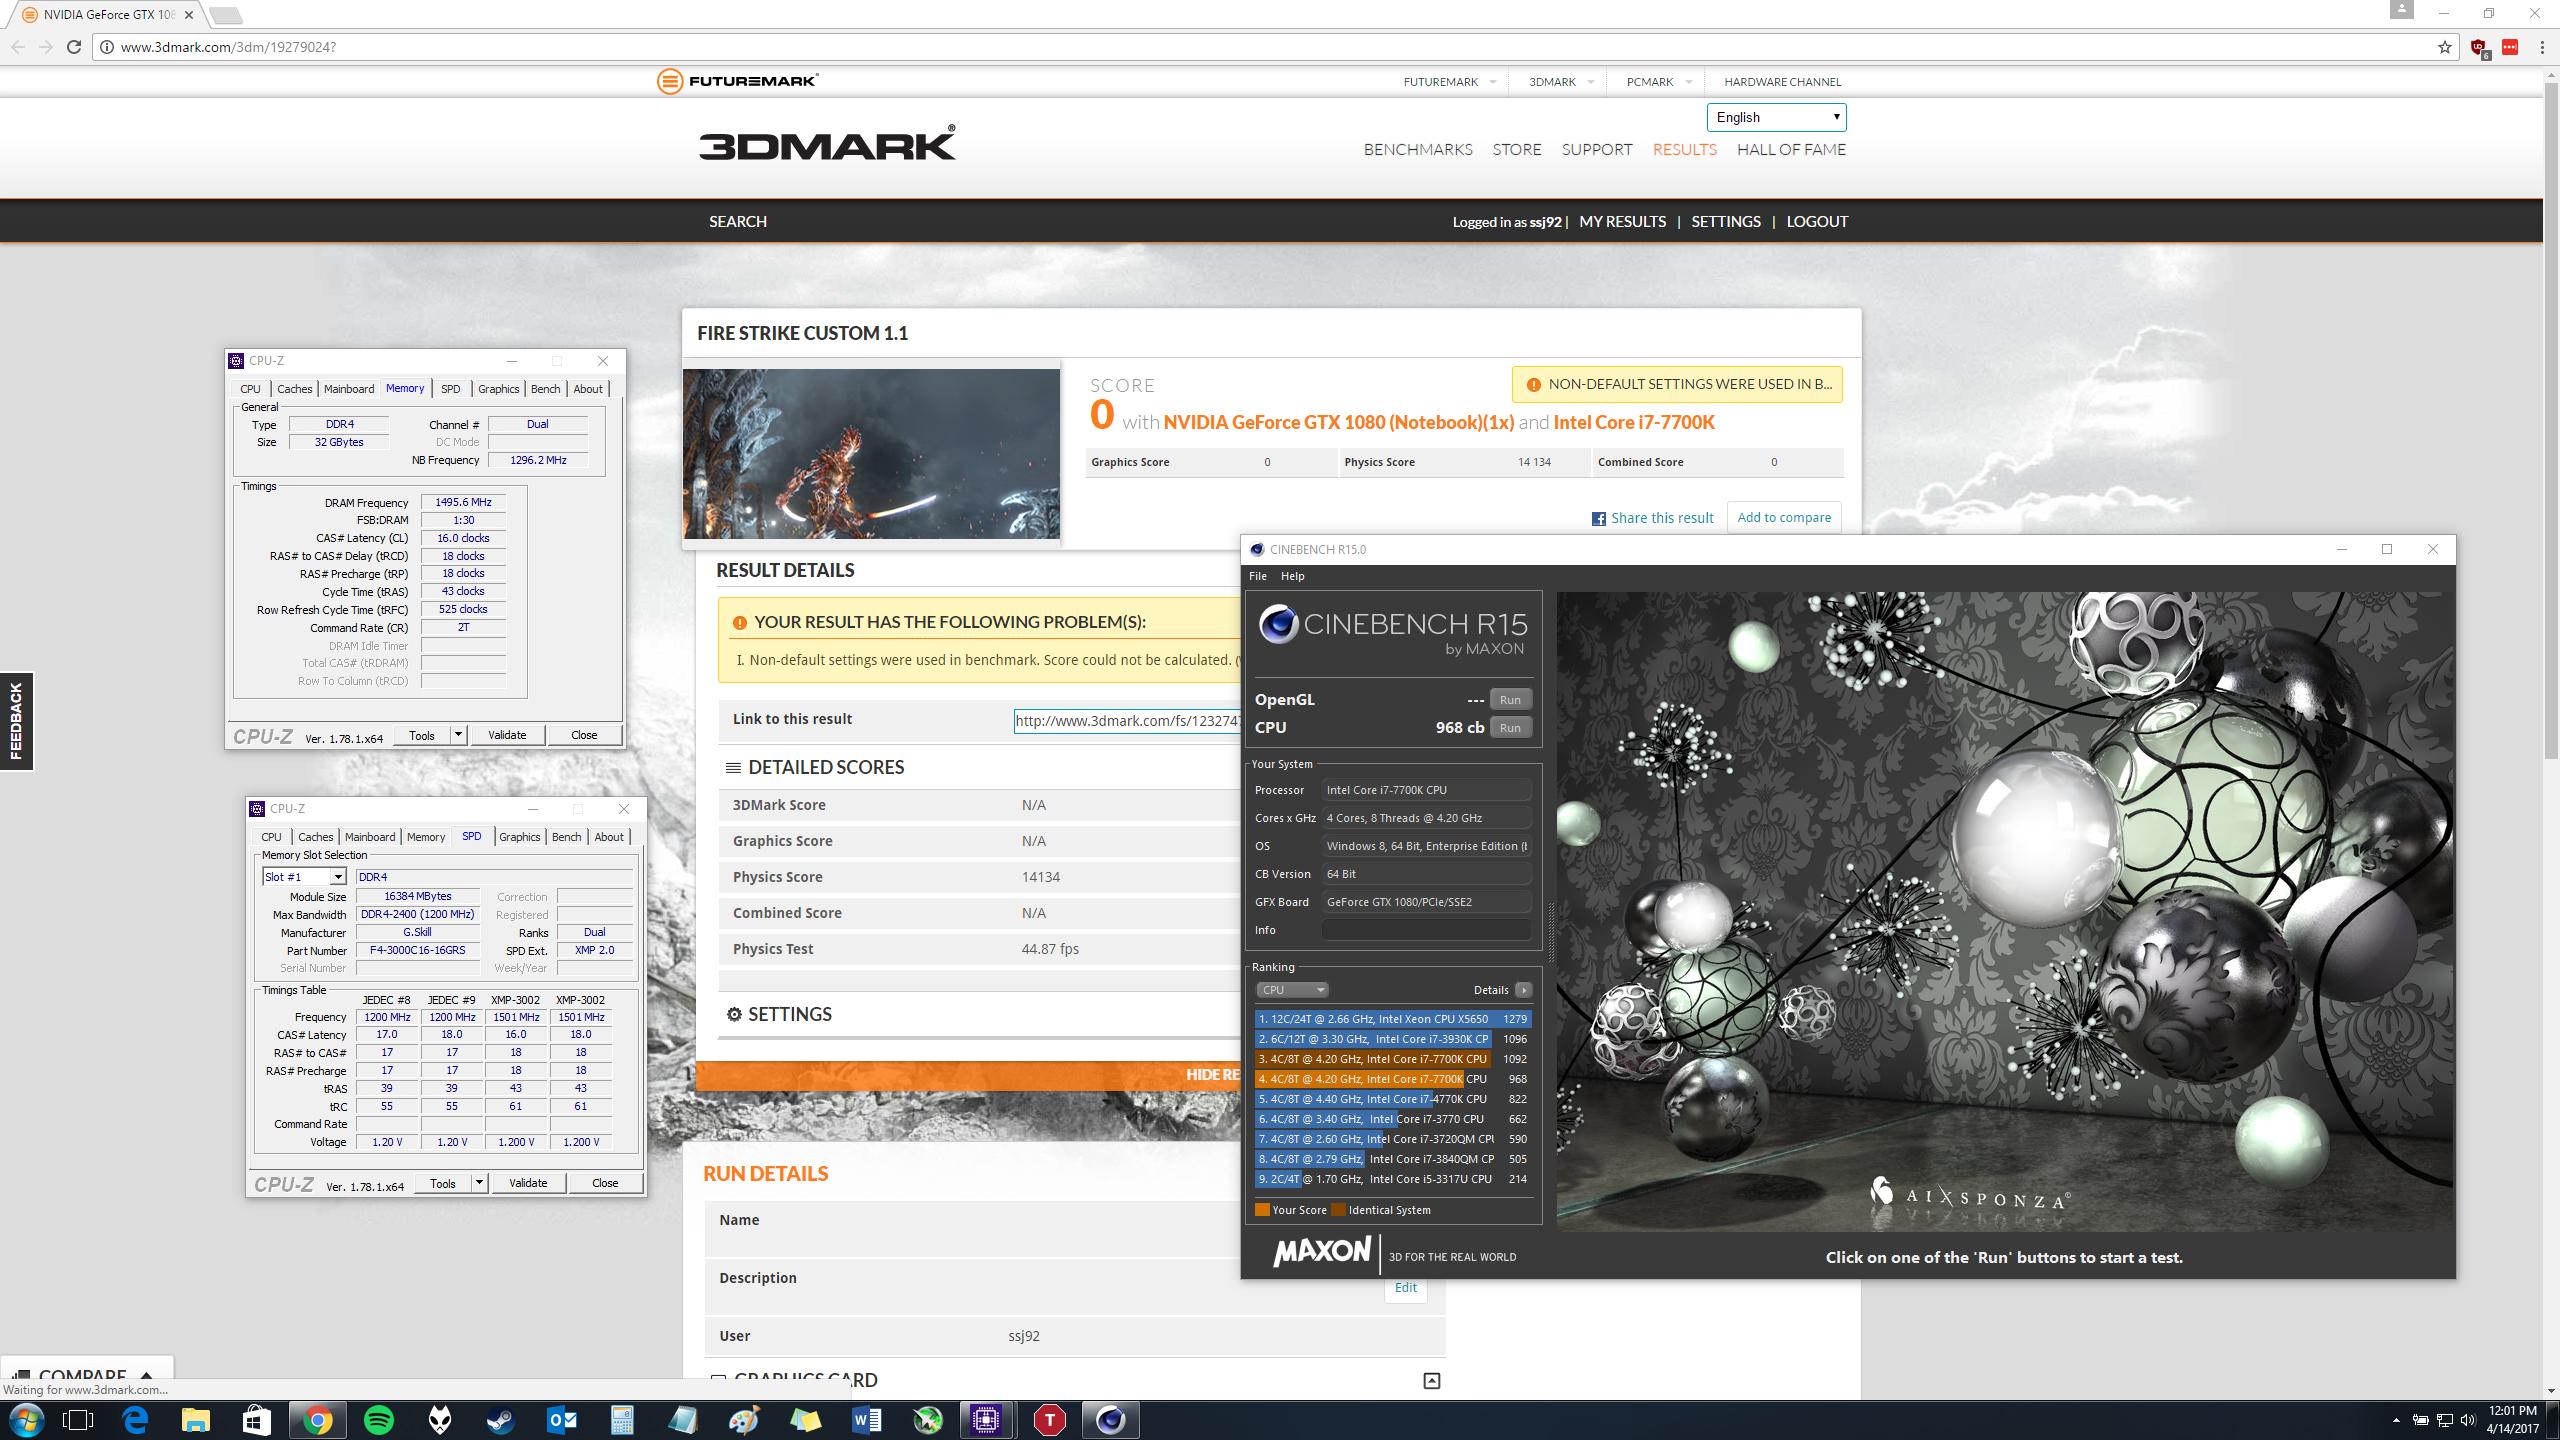
Task: Click the Chrome reload page icon
Action: (73, 47)
